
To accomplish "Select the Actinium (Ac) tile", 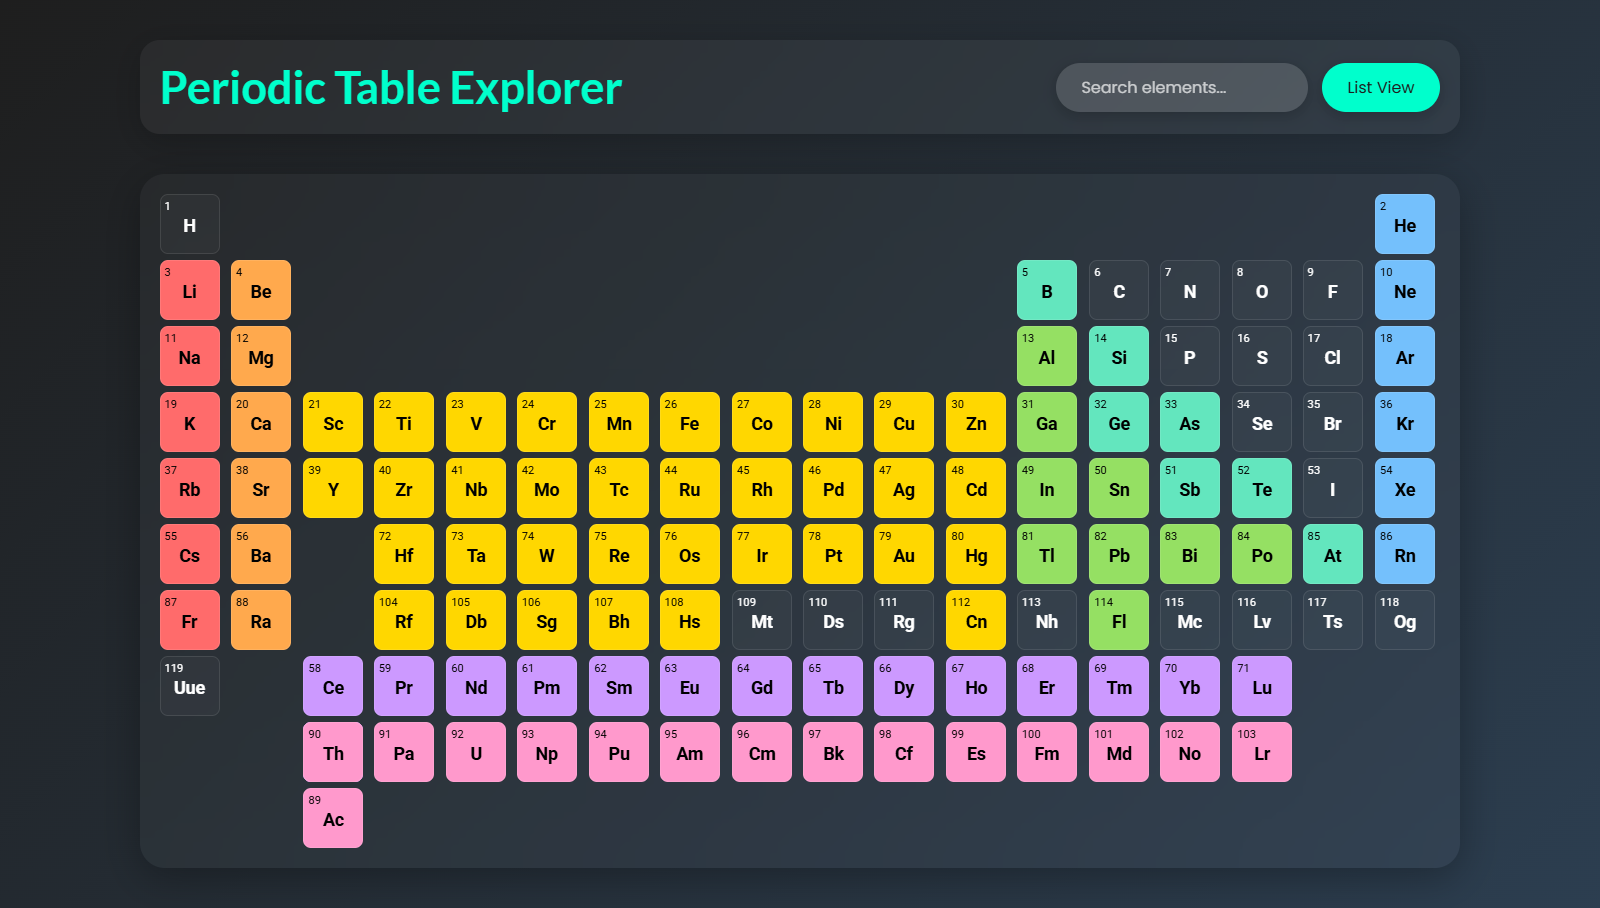I will pyautogui.click(x=333, y=818).
